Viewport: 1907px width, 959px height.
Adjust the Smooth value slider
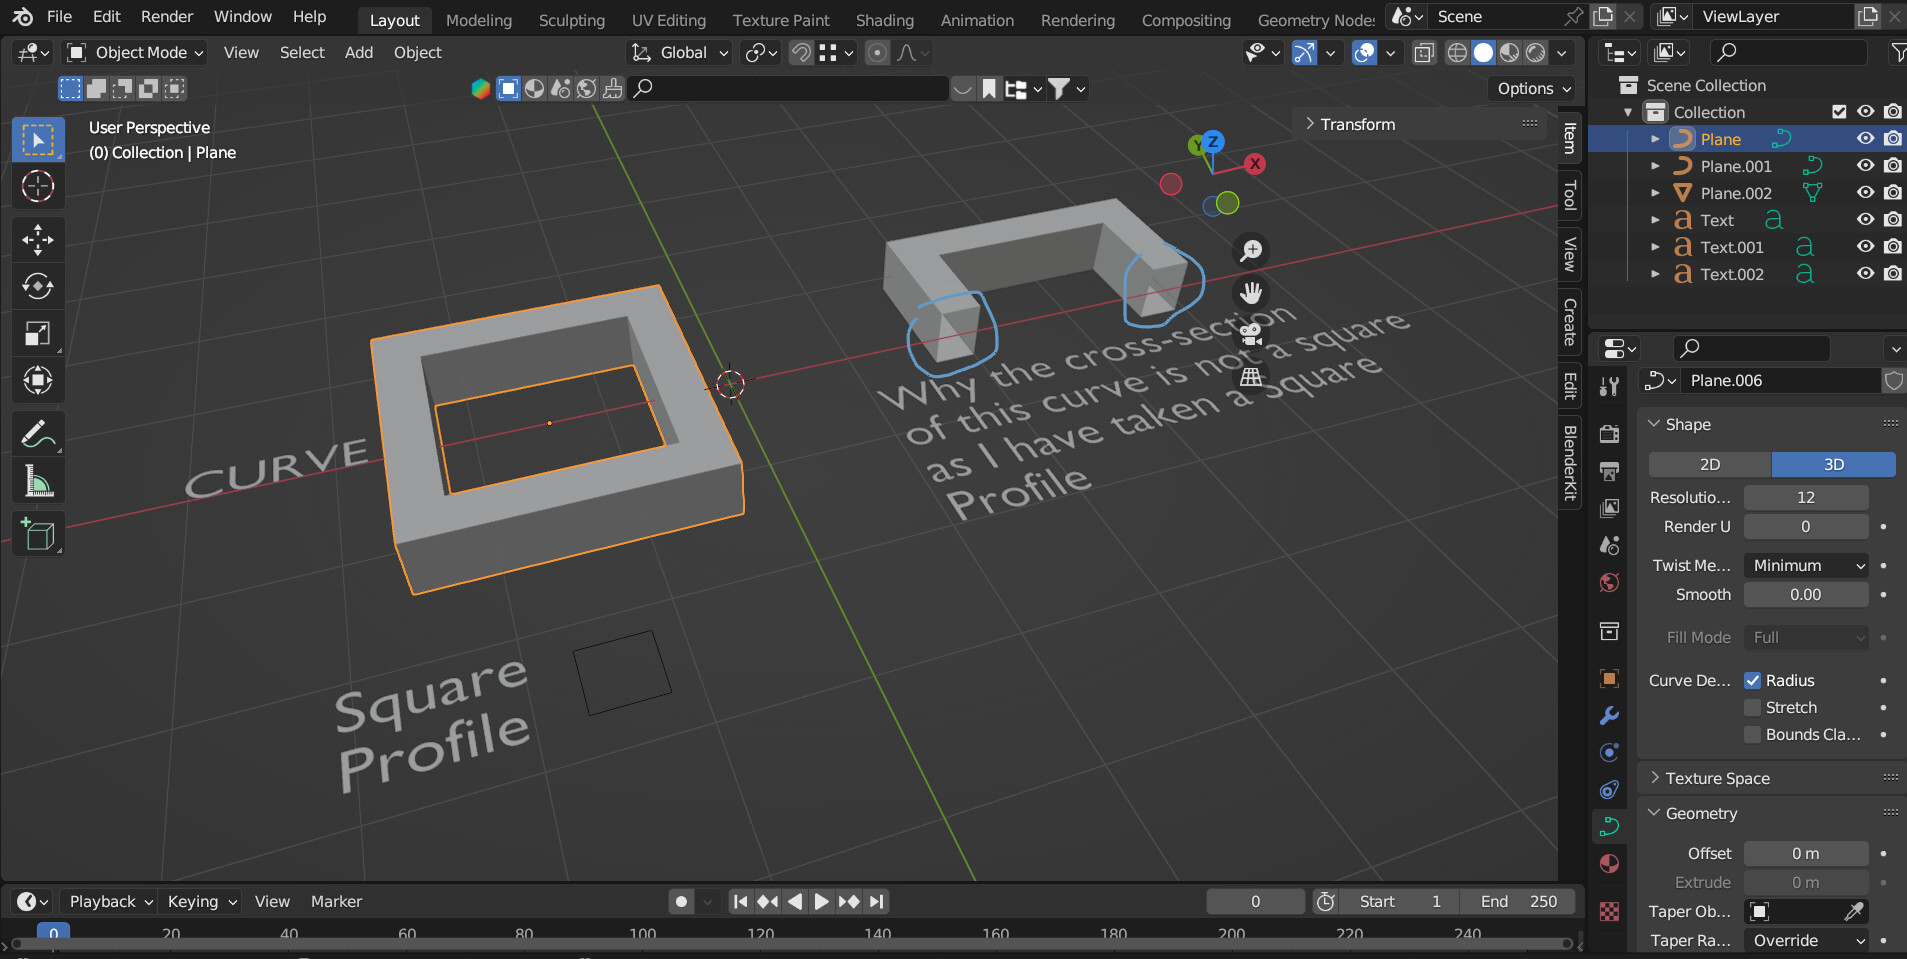[x=1805, y=594]
